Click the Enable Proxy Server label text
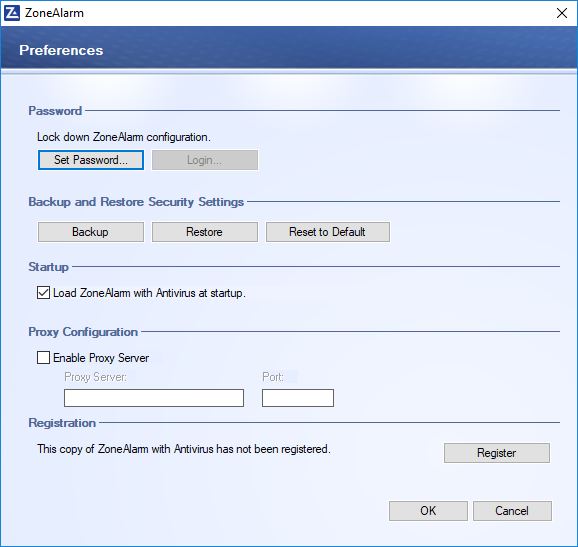This screenshot has width=578, height=547. point(101,358)
